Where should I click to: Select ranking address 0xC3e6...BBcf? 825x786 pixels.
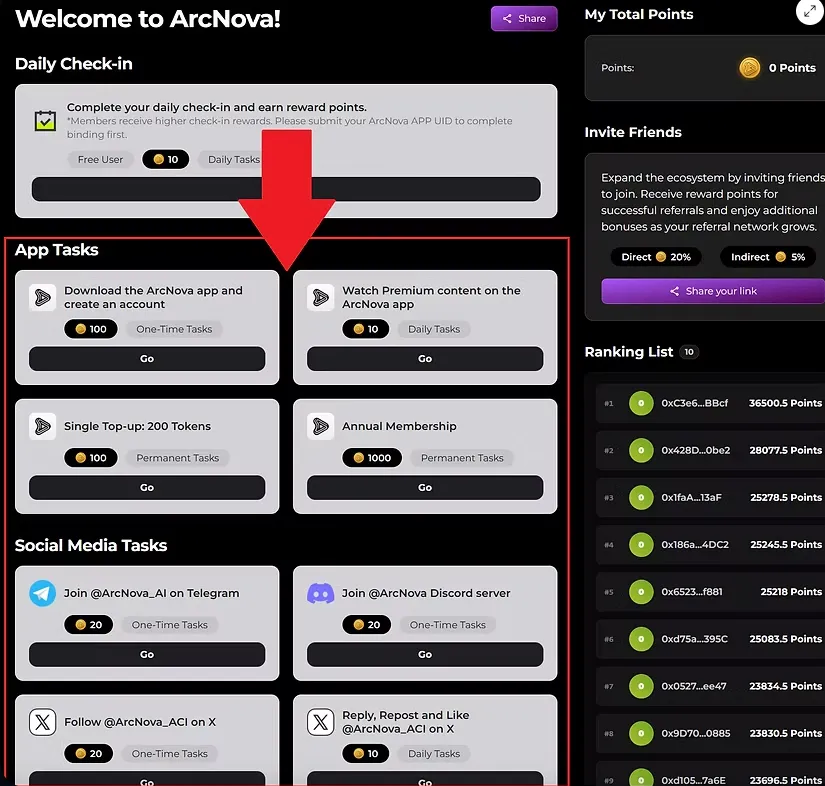click(x=695, y=404)
